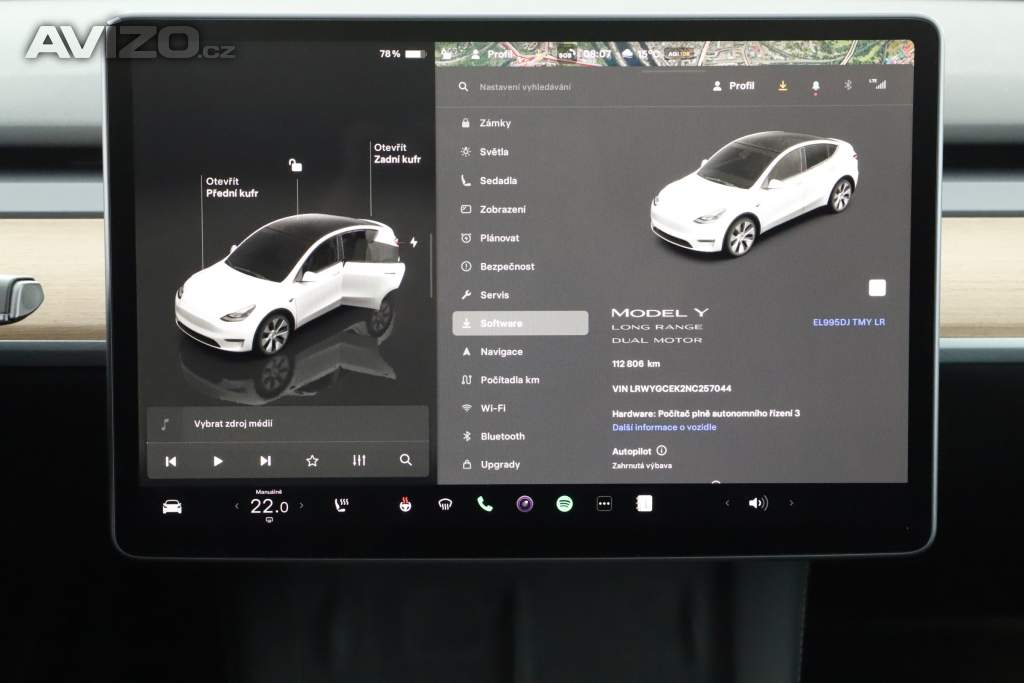Tap the lock icon in the top status bar

(447, 54)
